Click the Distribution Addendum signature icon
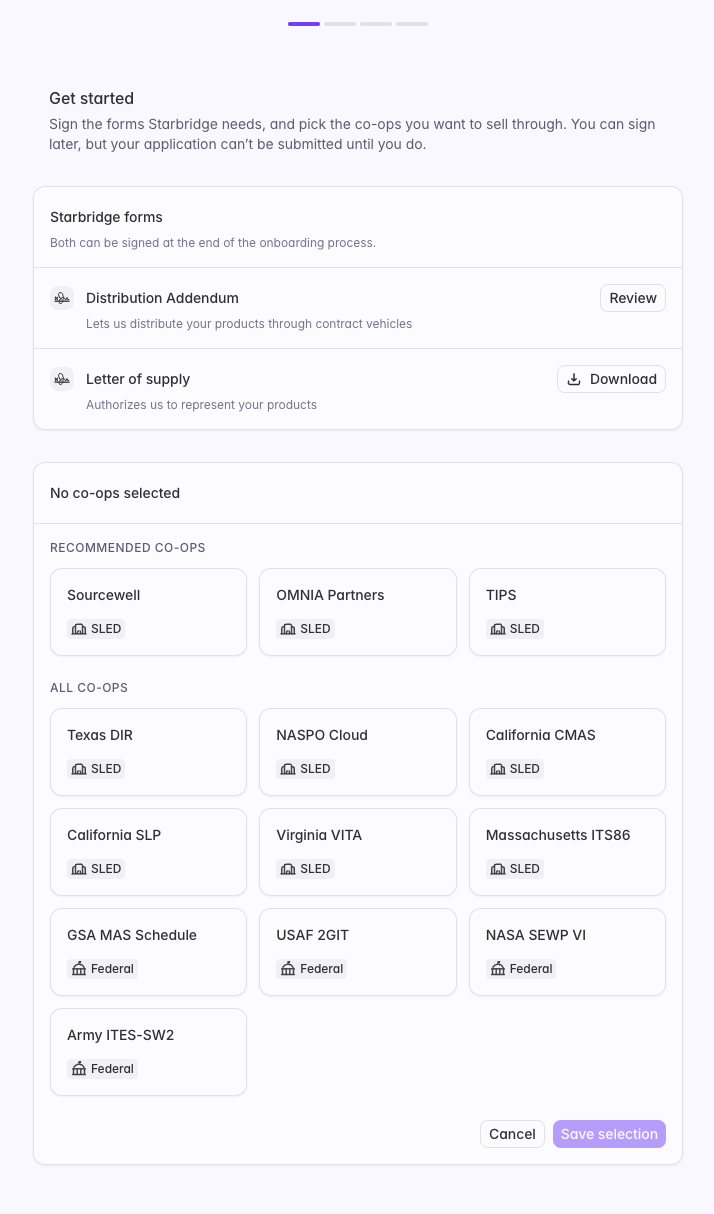 click(62, 298)
